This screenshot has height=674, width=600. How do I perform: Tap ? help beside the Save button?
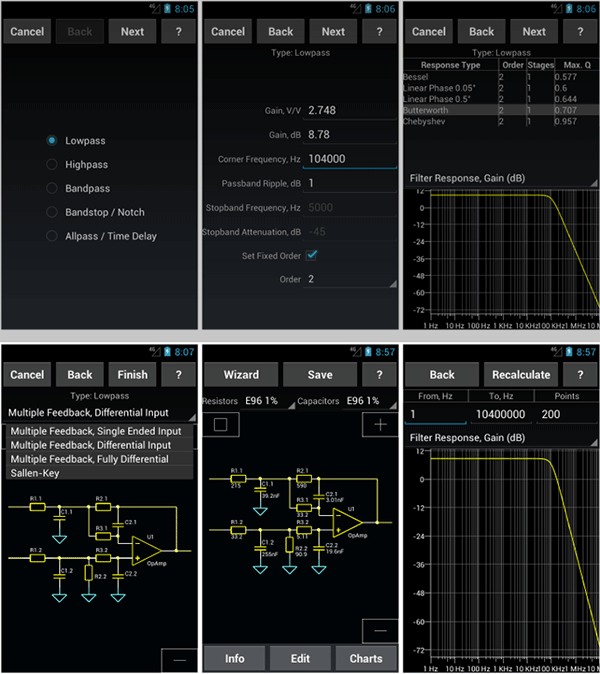(379, 374)
